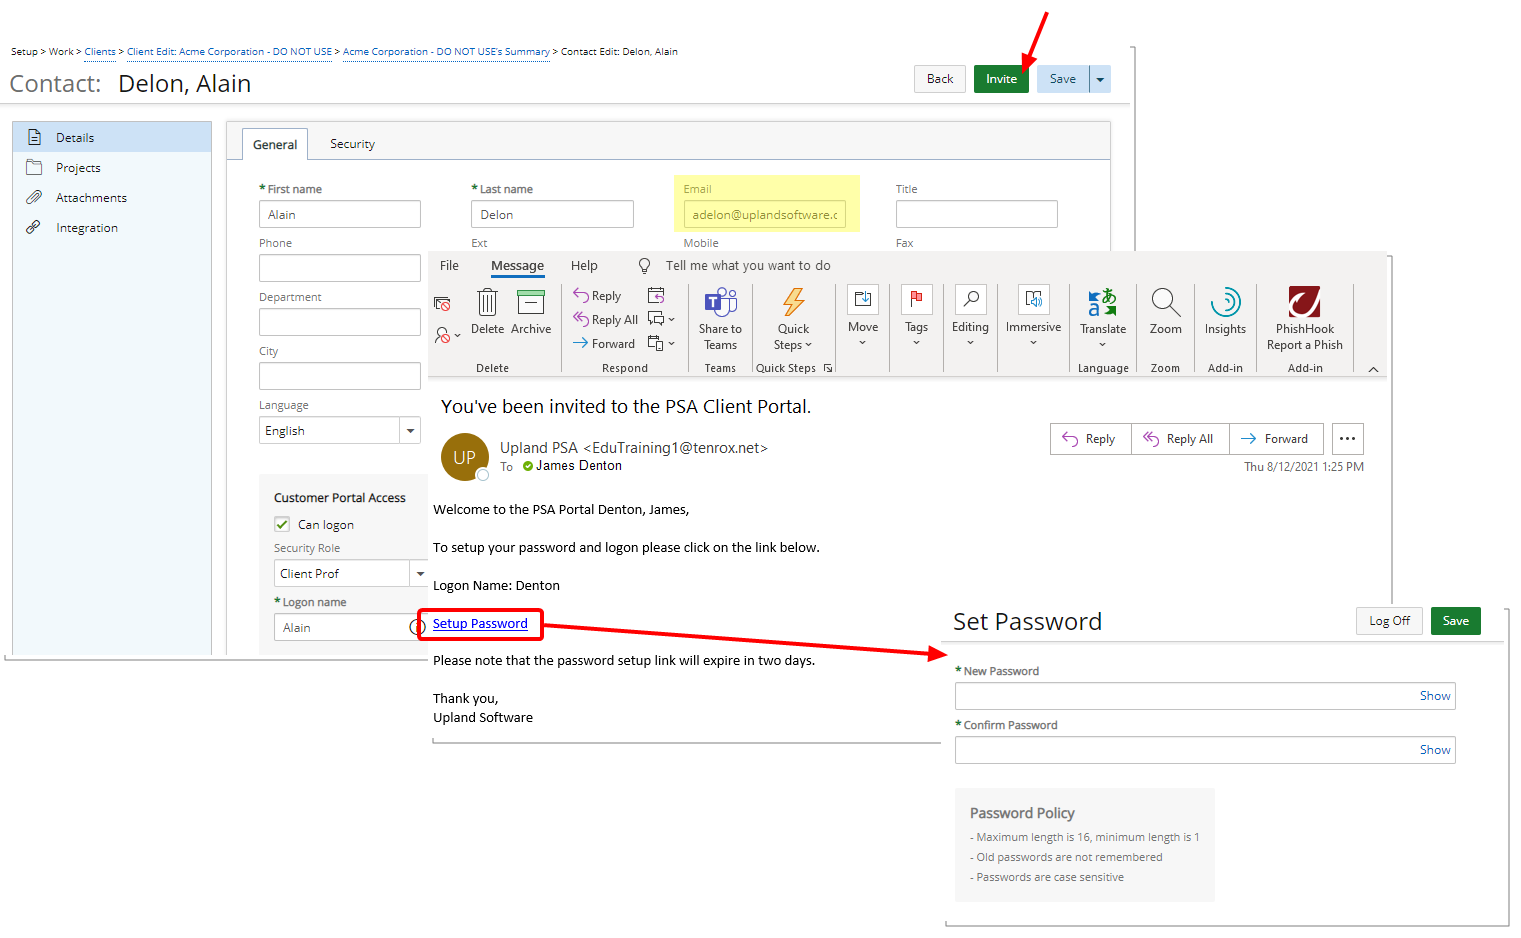Open the Move dropdown in the ribbon
This screenshot has width=1521, height=938.
863,316
